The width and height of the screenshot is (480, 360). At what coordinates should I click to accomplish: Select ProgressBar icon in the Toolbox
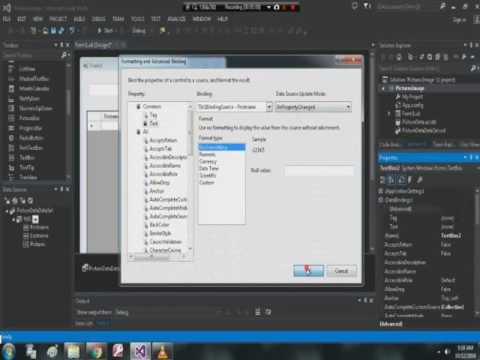click(12, 128)
